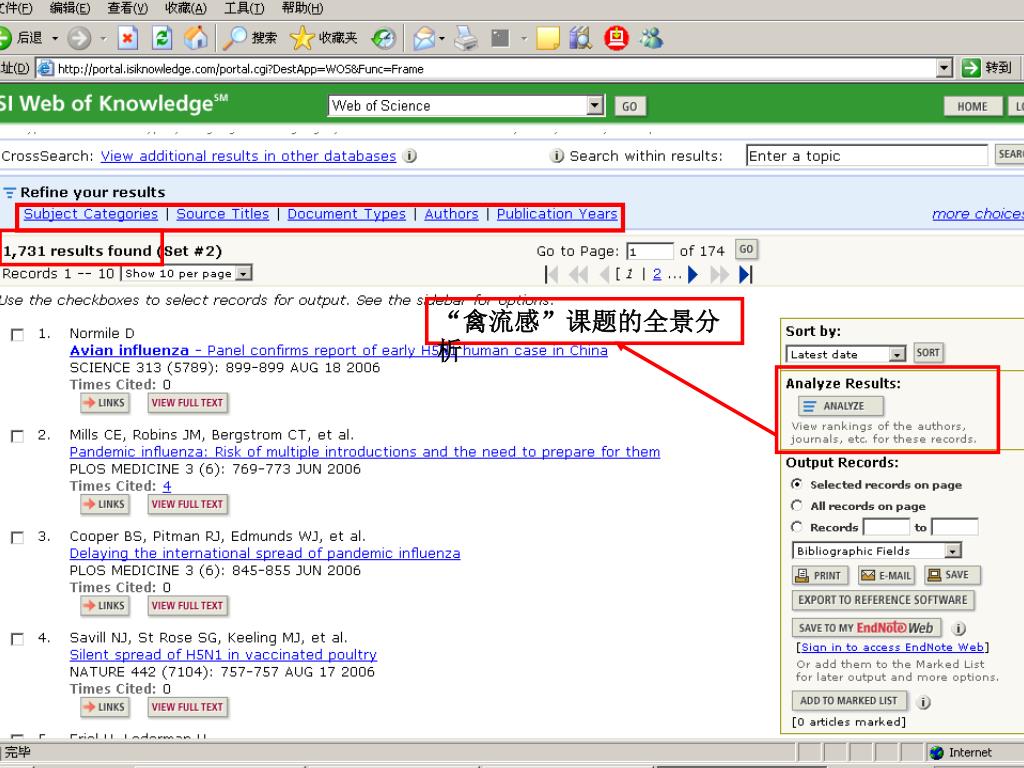The image size is (1024, 768).
Task: Check the box for record 3 Cooper BS
Action: [18, 537]
